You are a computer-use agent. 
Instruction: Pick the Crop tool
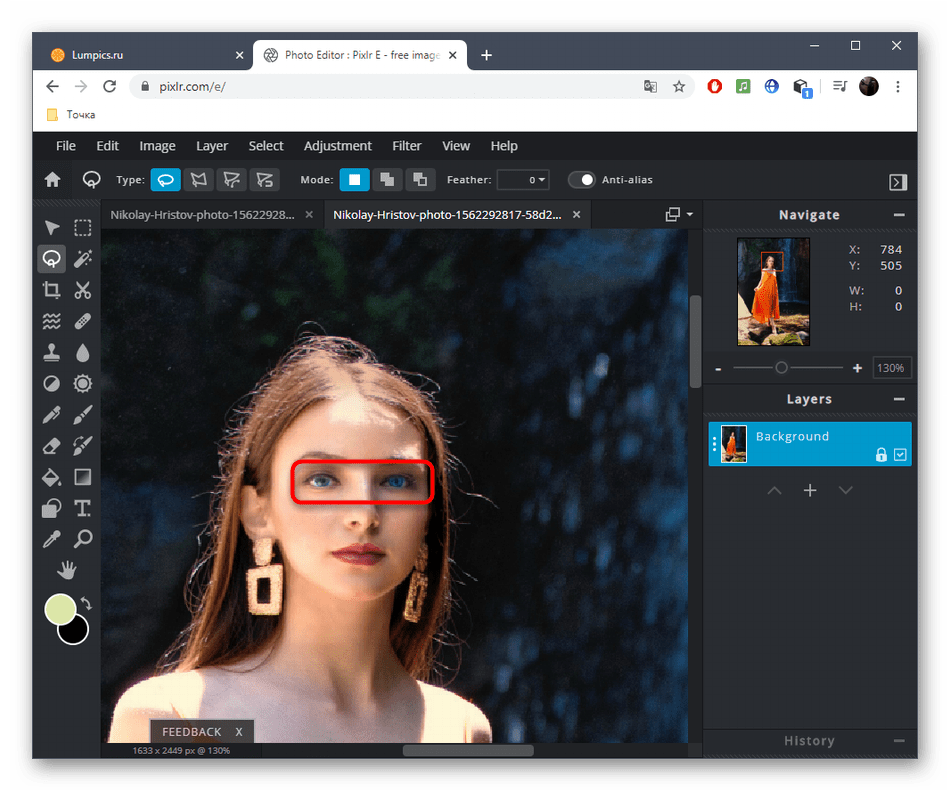coord(51,290)
